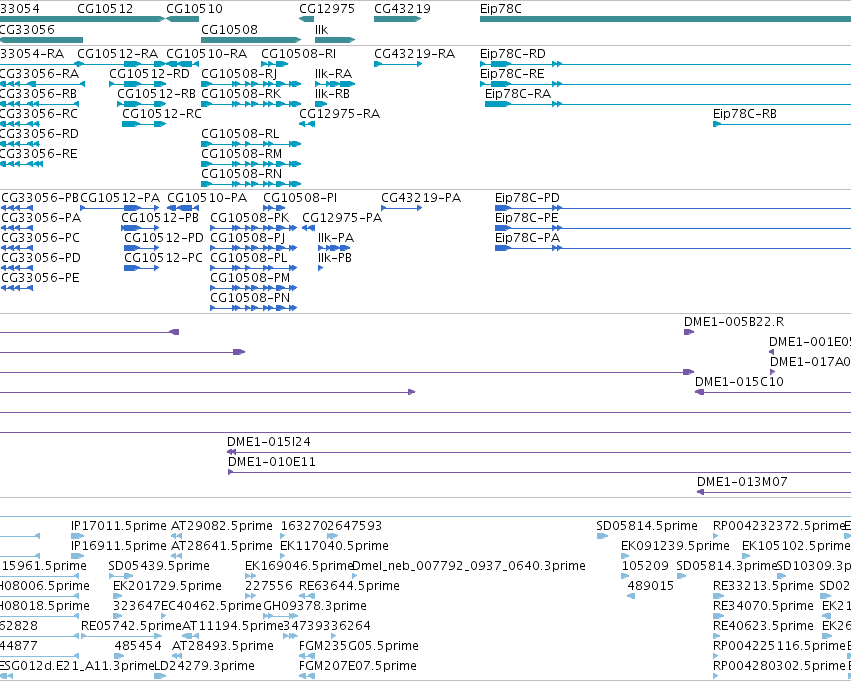Click transcript CG33056-RE
Viewport: 851px width, 681px height.
pyautogui.click(x=39, y=154)
